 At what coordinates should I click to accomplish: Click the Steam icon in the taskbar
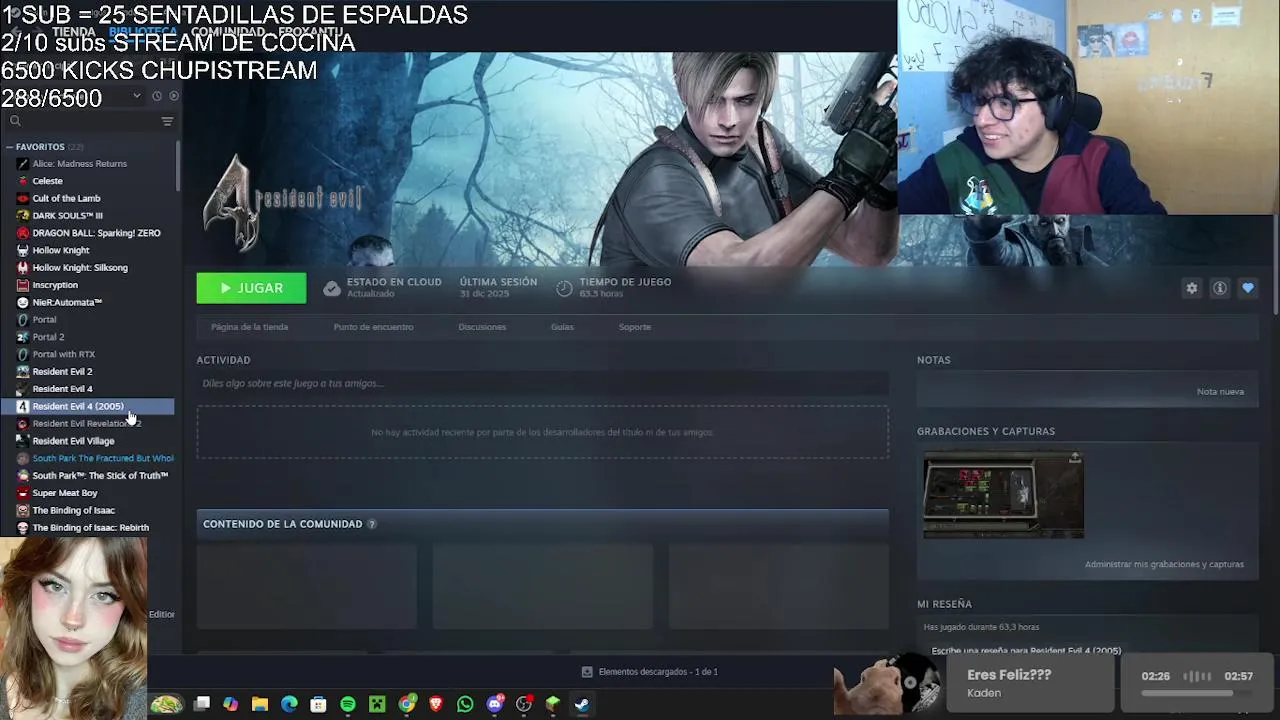[x=582, y=704]
